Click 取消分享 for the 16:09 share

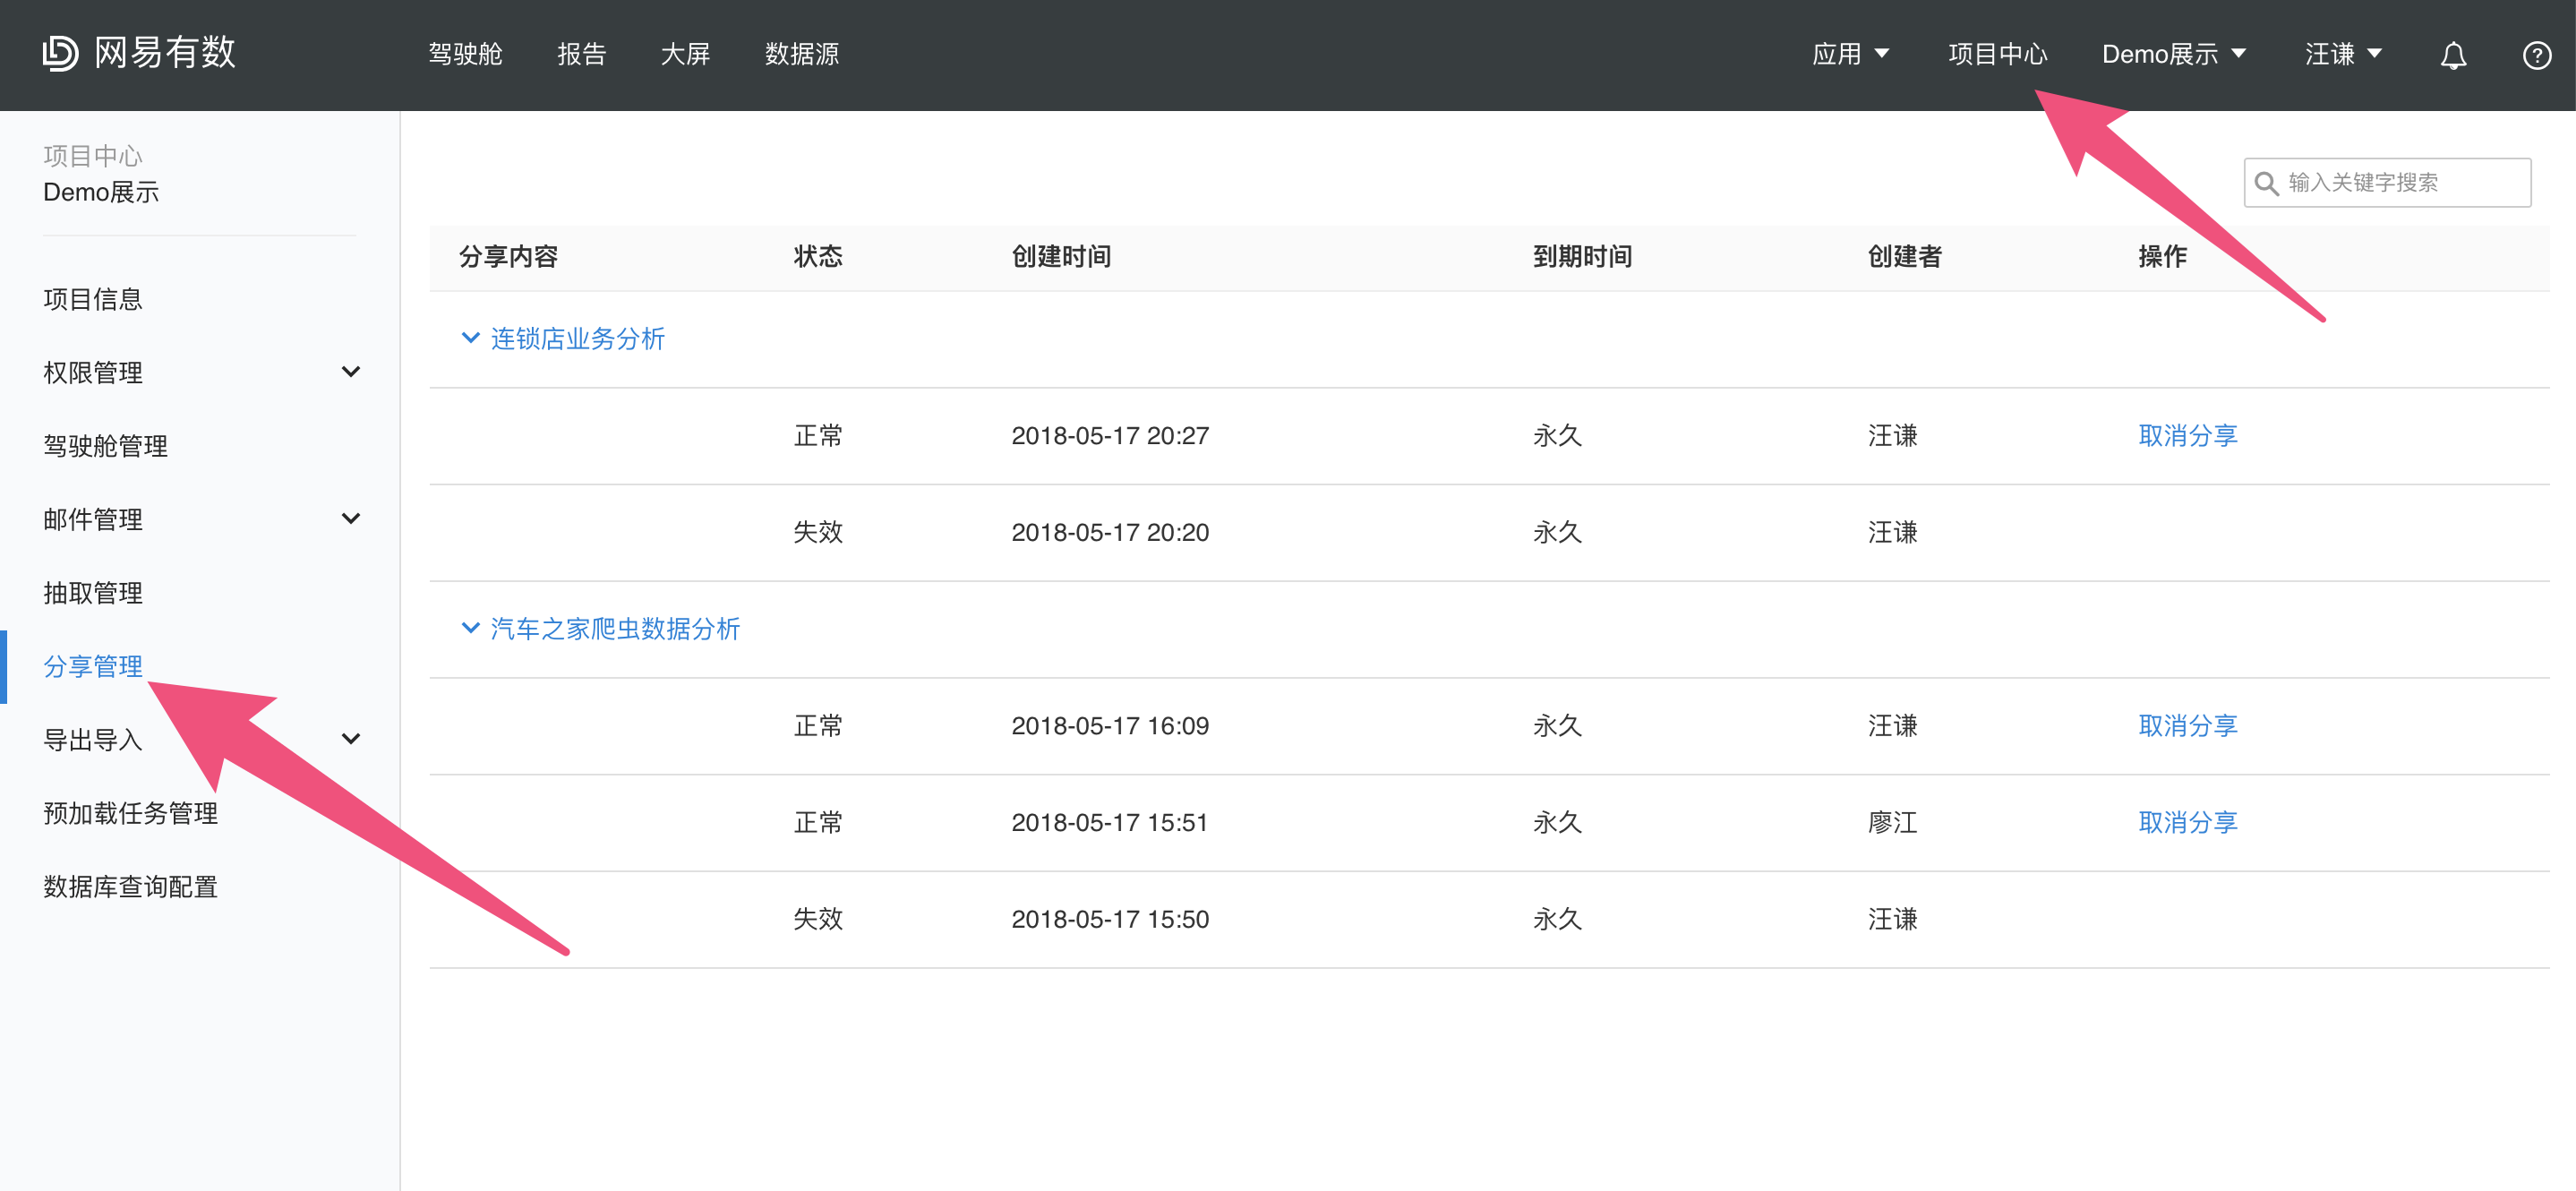2187,726
